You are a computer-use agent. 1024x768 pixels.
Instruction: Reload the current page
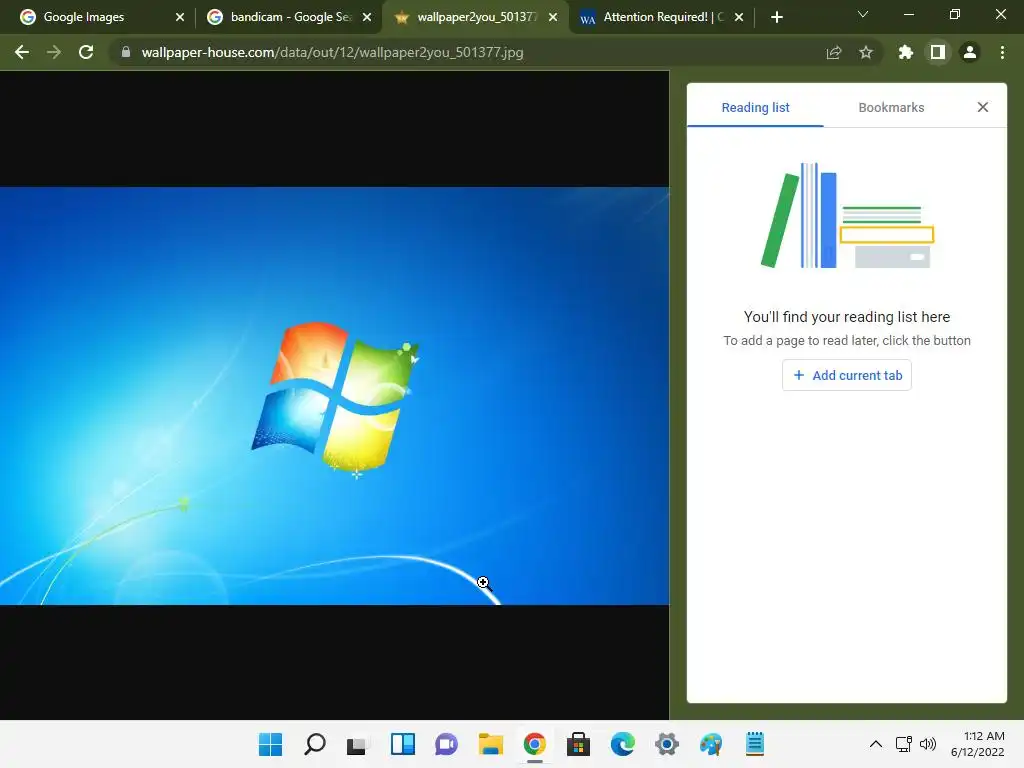point(86,52)
